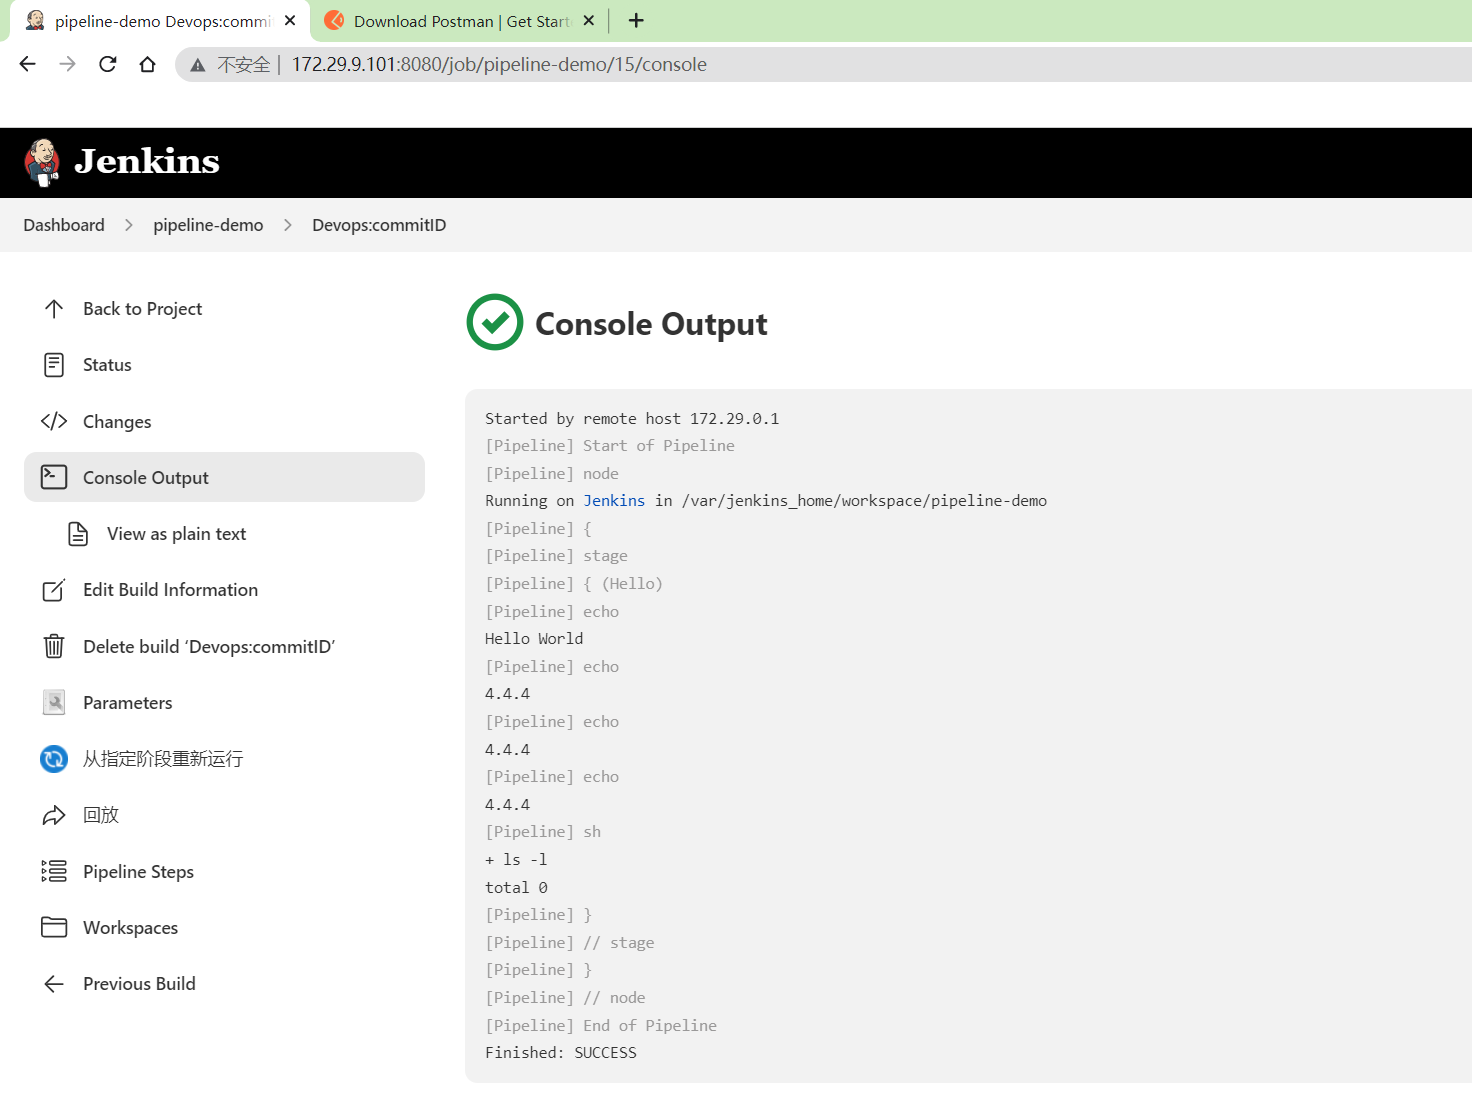Click the Edit Build Information pencil icon
Image resolution: width=1472 pixels, height=1093 pixels.
click(x=54, y=590)
